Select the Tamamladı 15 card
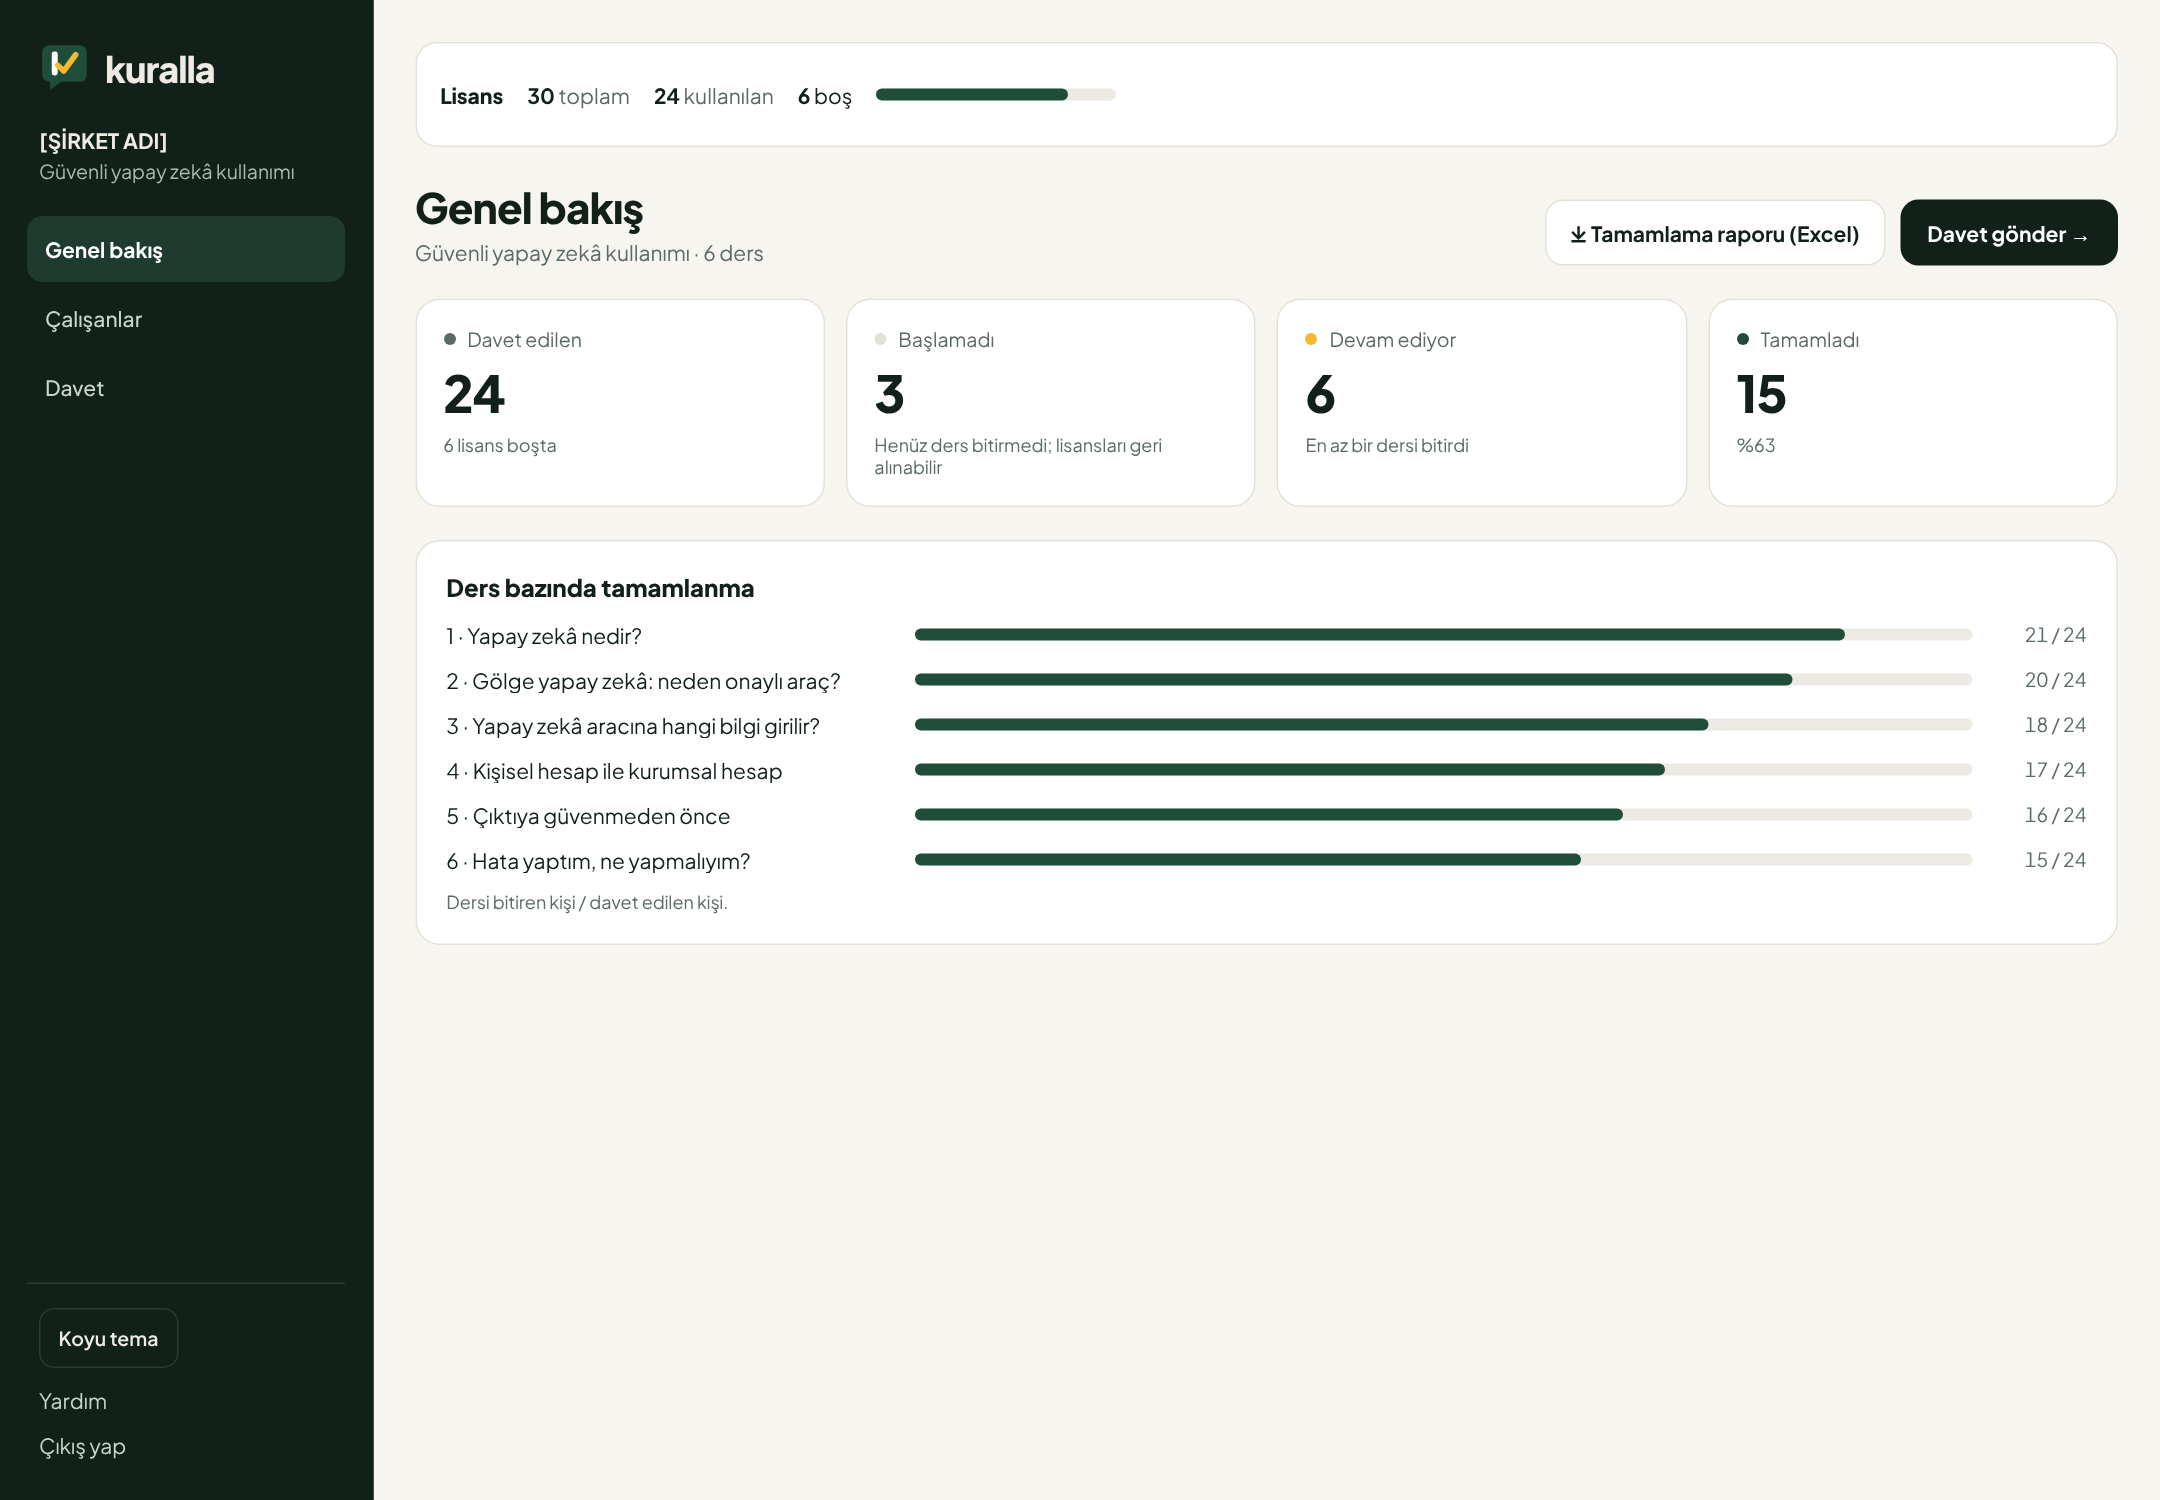2160x1500 pixels. coord(1912,403)
